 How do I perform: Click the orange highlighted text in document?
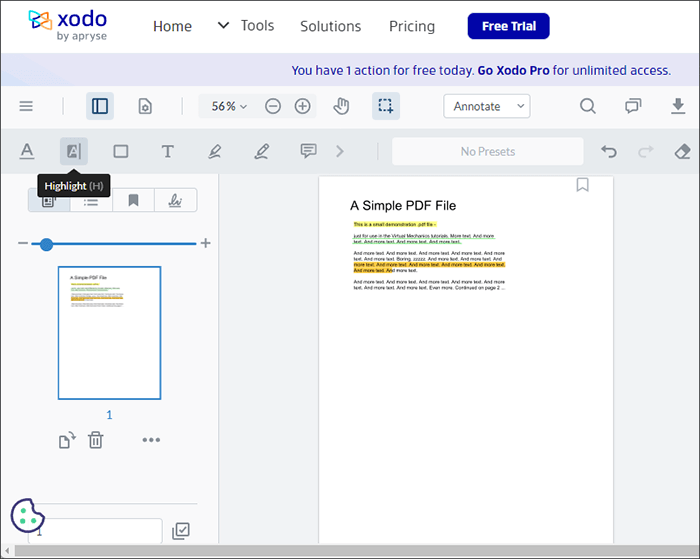429,267
